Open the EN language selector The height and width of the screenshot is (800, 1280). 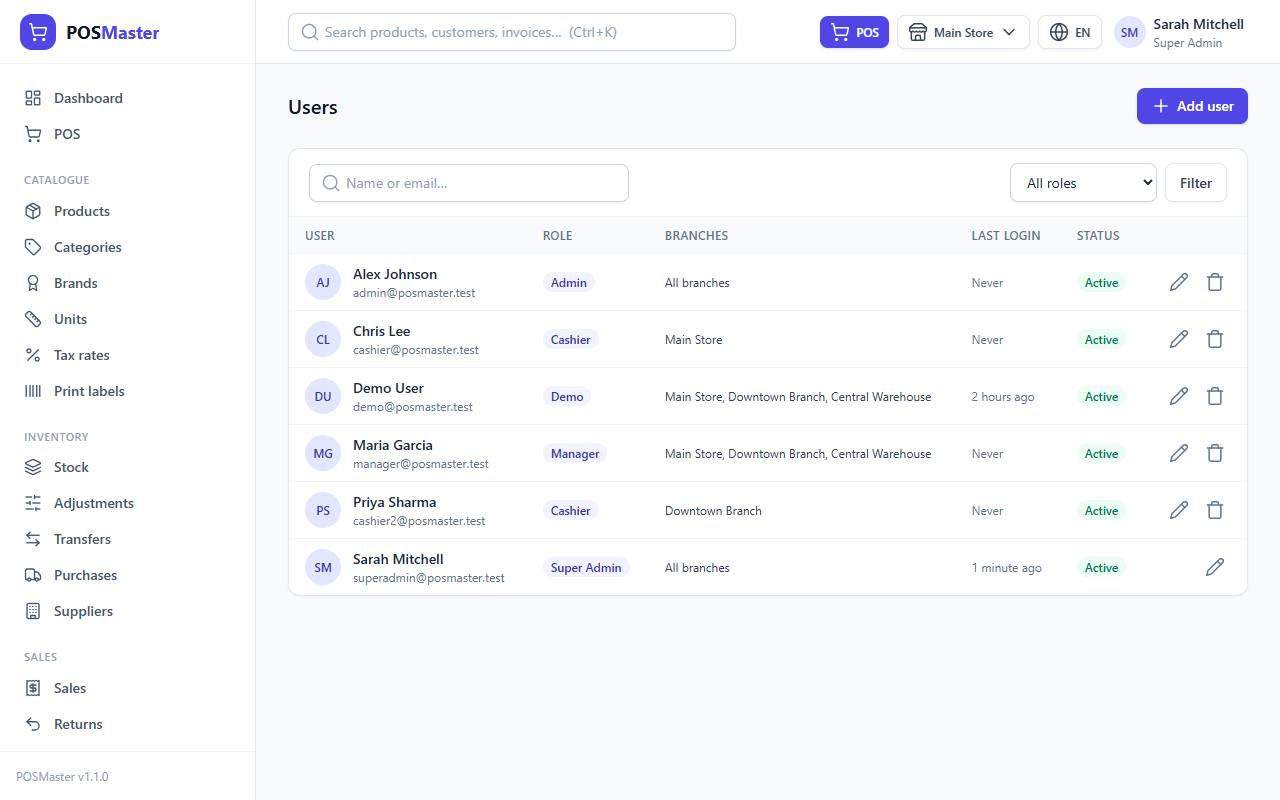click(1070, 32)
